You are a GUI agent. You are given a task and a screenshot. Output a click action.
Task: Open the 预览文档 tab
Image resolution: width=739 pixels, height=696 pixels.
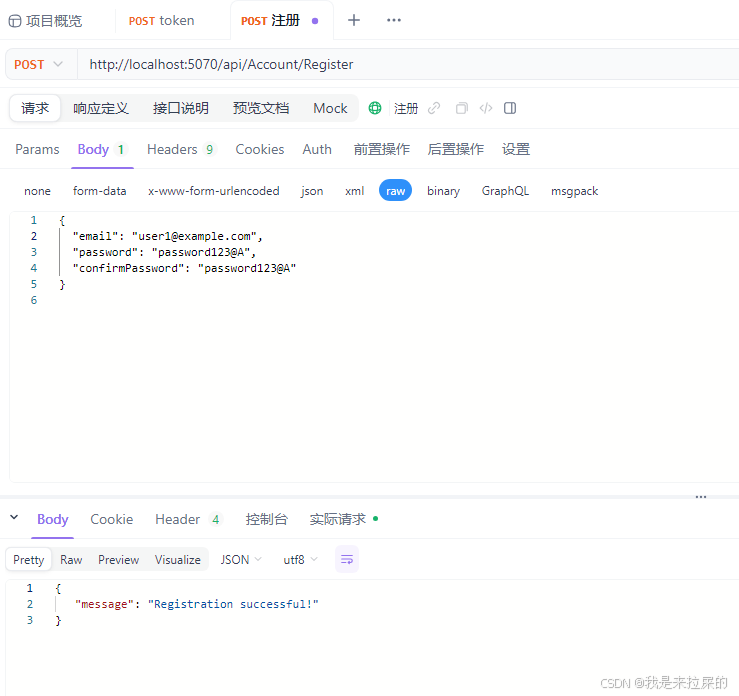coord(261,108)
